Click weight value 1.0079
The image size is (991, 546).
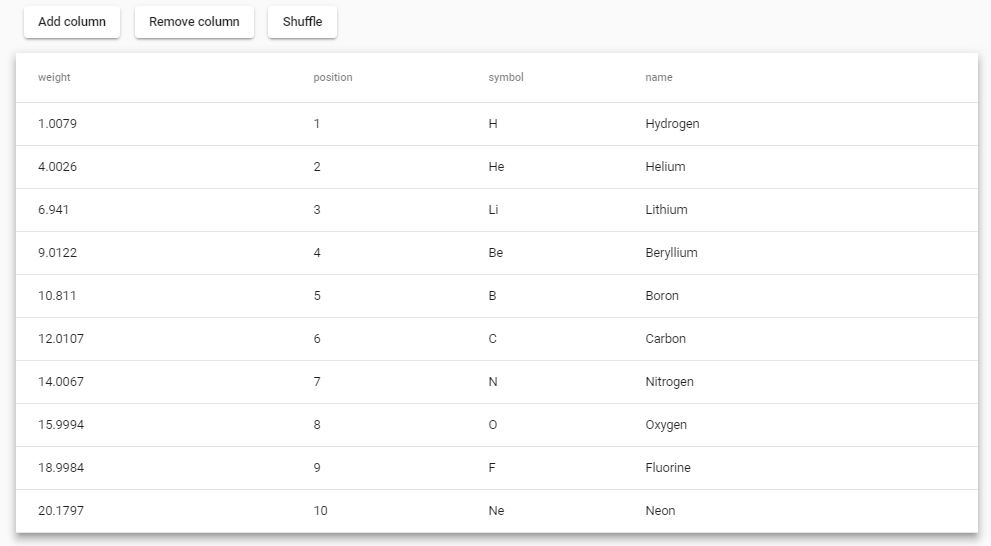click(x=58, y=124)
